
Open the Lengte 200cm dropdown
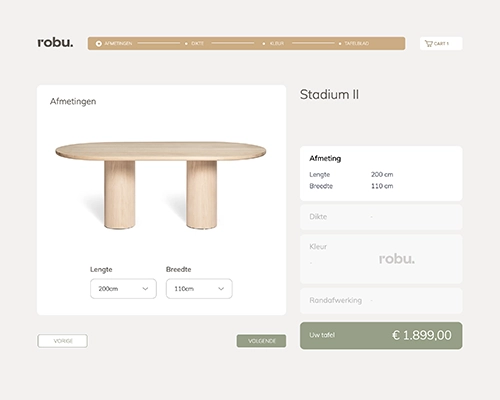tap(123, 289)
